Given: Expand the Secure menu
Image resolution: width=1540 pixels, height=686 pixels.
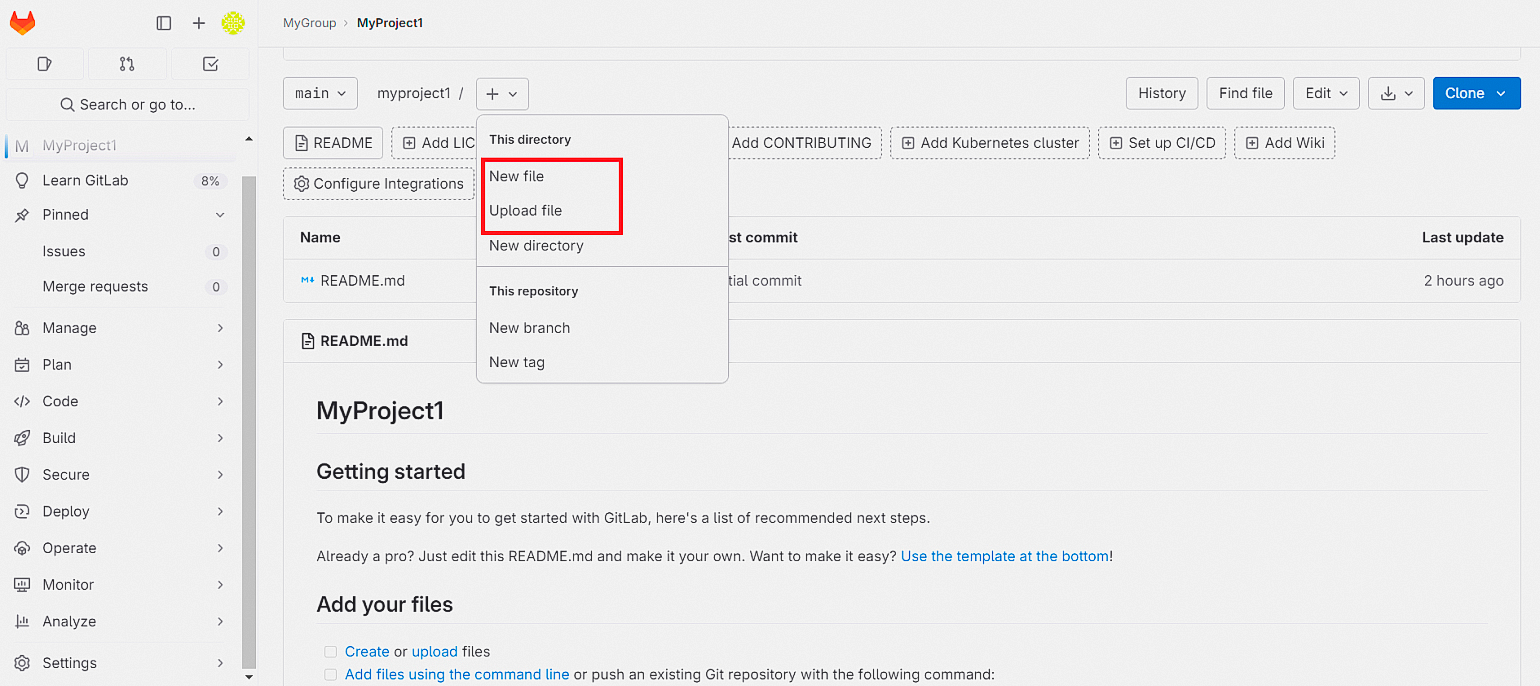Looking at the screenshot, I should click(x=120, y=475).
